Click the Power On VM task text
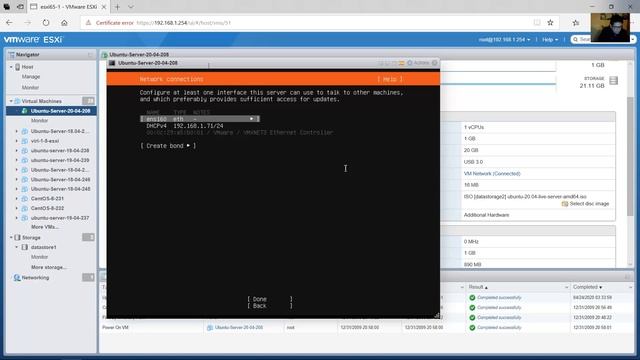 (116, 327)
